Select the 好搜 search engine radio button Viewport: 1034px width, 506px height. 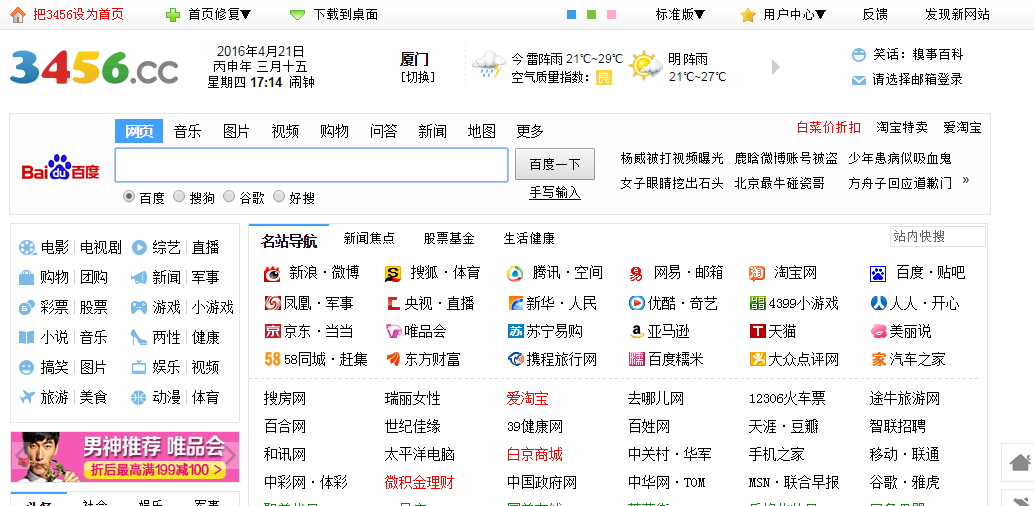click(279, 197)
